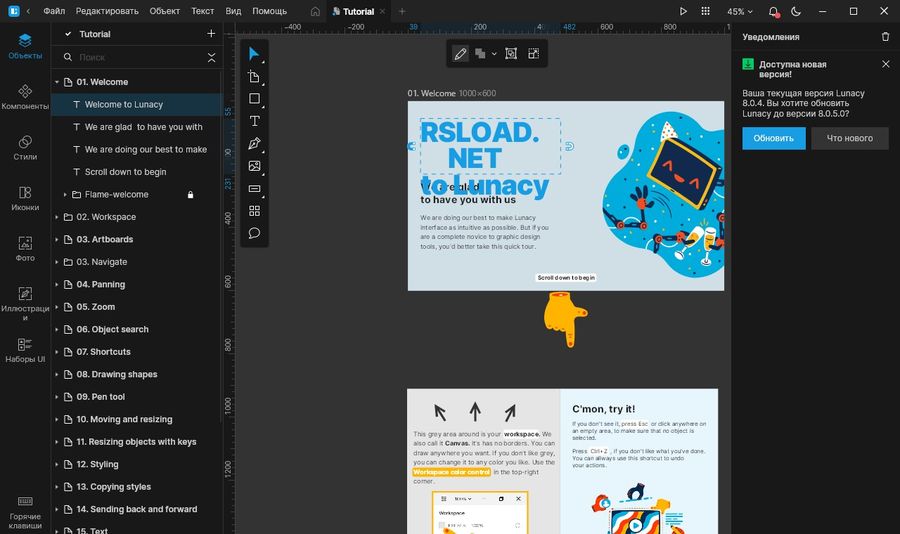The image size is (900, 534).
Task: Clear notifications with the trash icon
Action: [x=885, y=37]
